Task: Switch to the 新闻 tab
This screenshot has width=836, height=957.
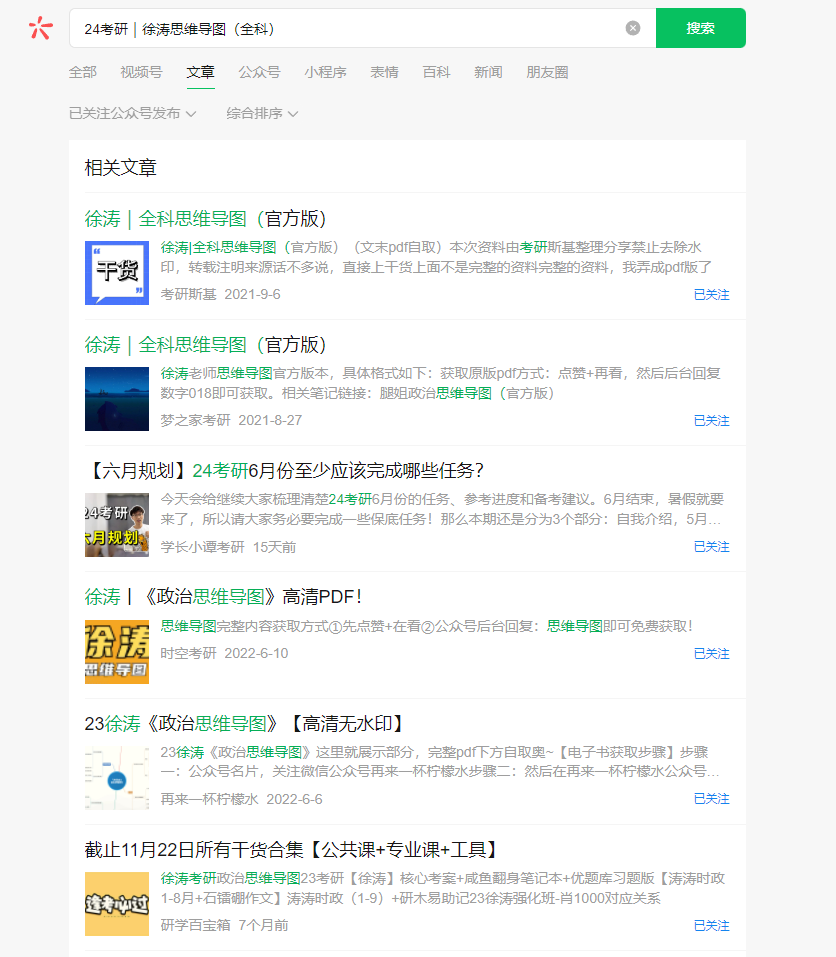Action: pos(488,72)
